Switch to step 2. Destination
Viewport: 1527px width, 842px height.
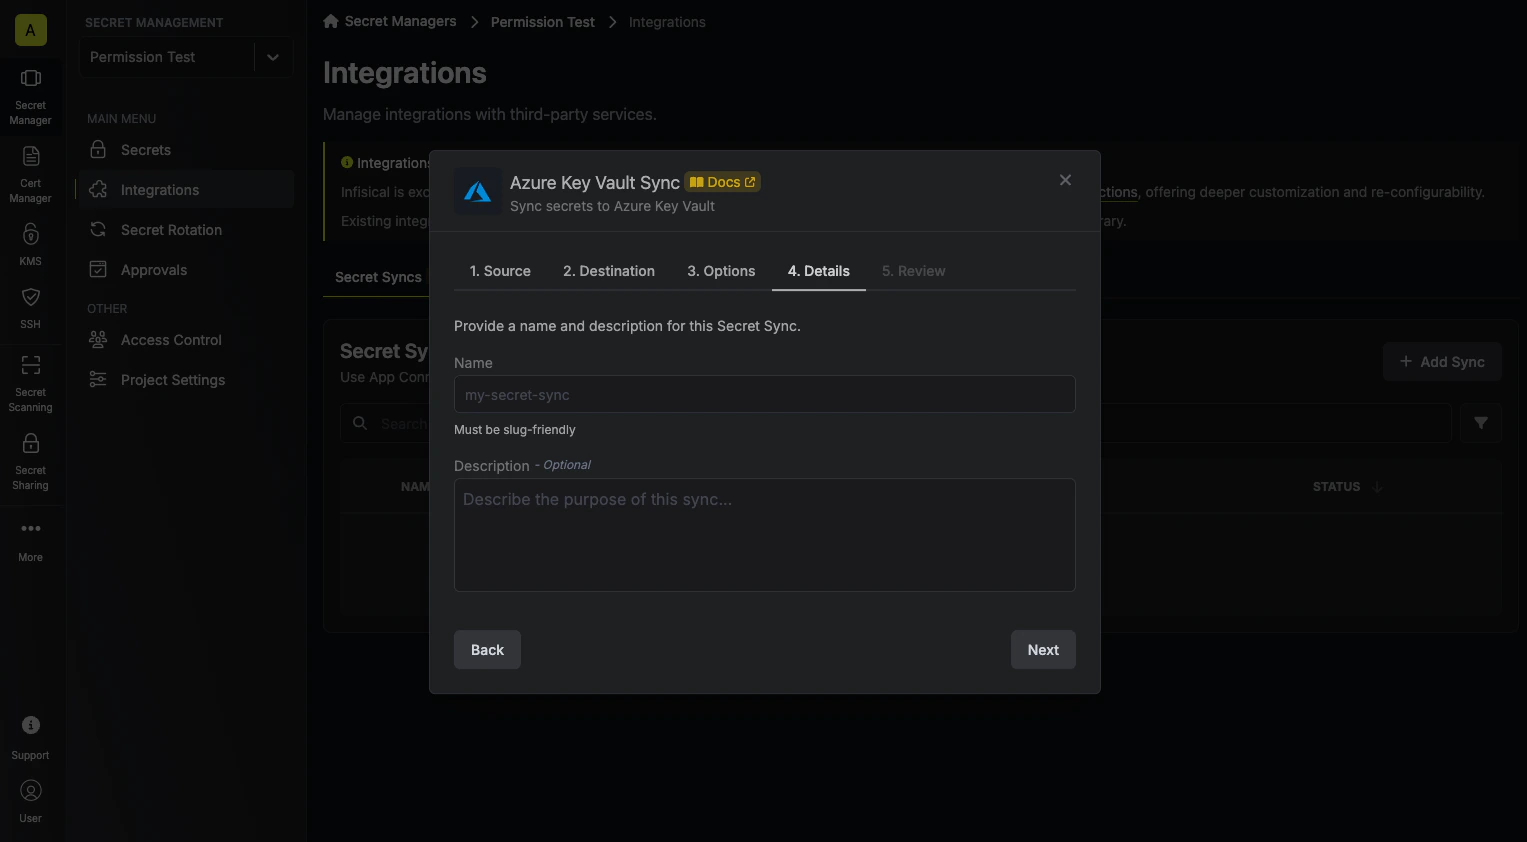point(609,271)
